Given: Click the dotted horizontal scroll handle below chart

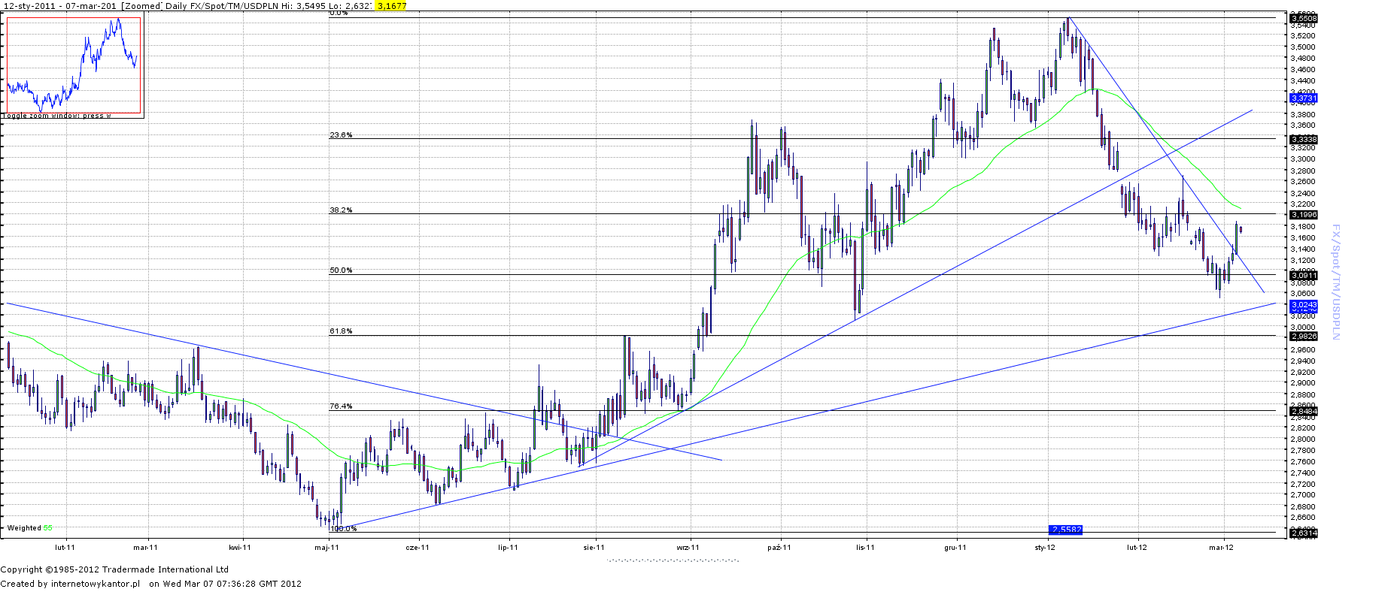Looking at the screenshot, I should 672,560.
